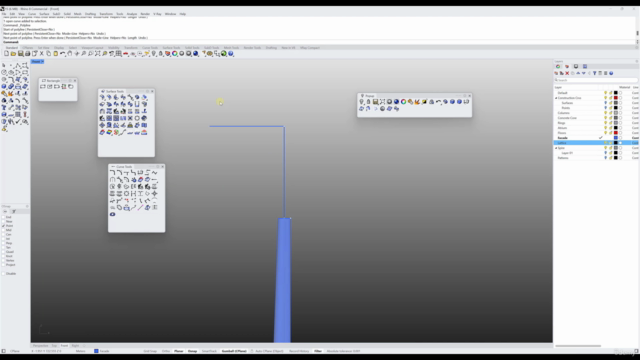Click the layer filter funnel icon
Screen dimensions: 640x360
(595, 73)
